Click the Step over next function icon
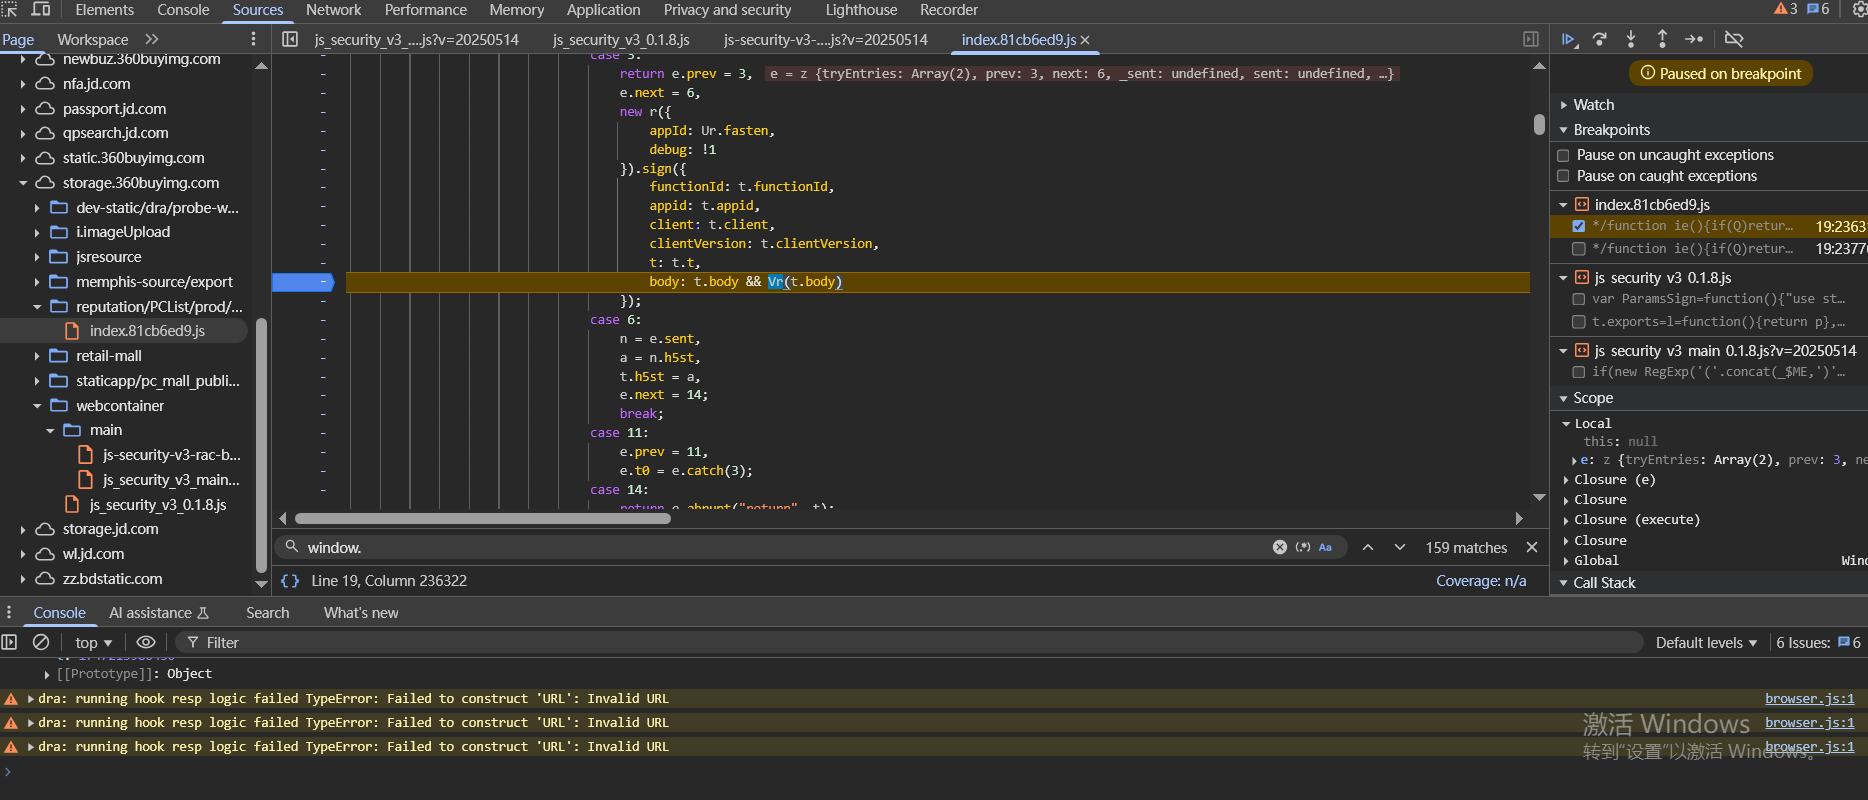1868x800 pixels. 1600,39
